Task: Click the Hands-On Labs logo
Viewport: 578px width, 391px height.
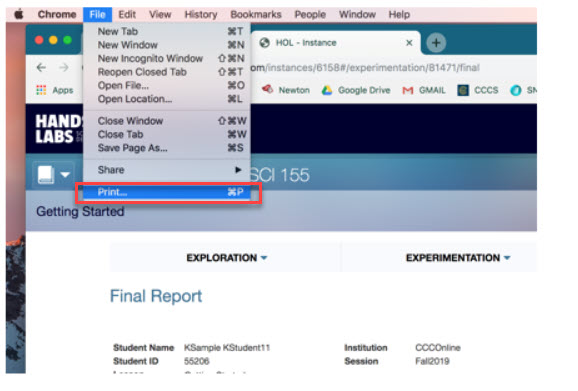Action: click(x=59, y=129)
